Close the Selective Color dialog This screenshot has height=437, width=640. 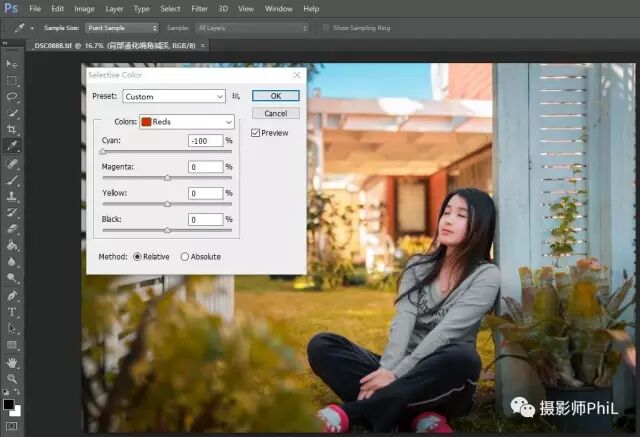pyautogui.click(x=297, y=75)
